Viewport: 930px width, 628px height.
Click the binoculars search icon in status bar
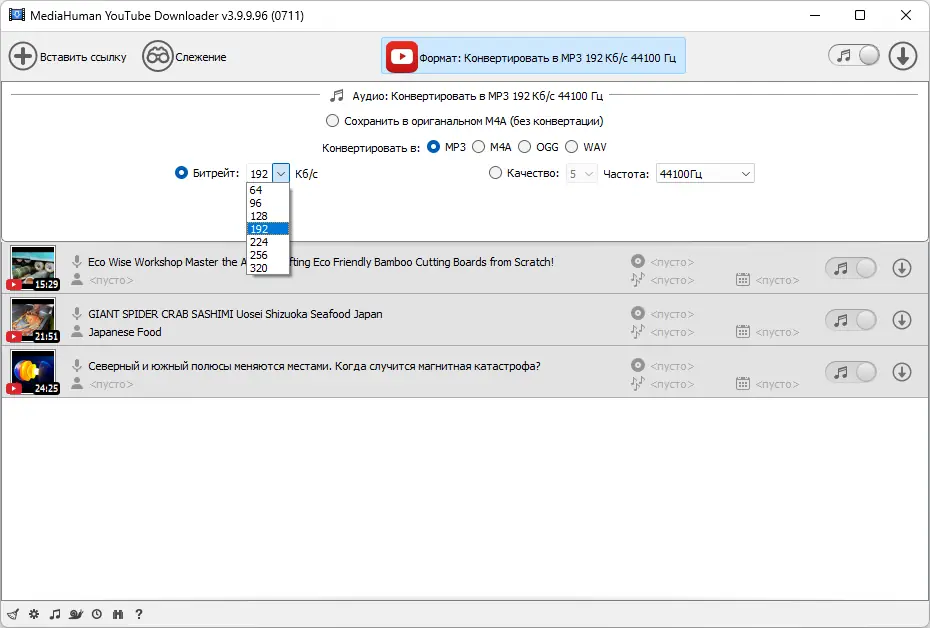click(x=118, y=614)
